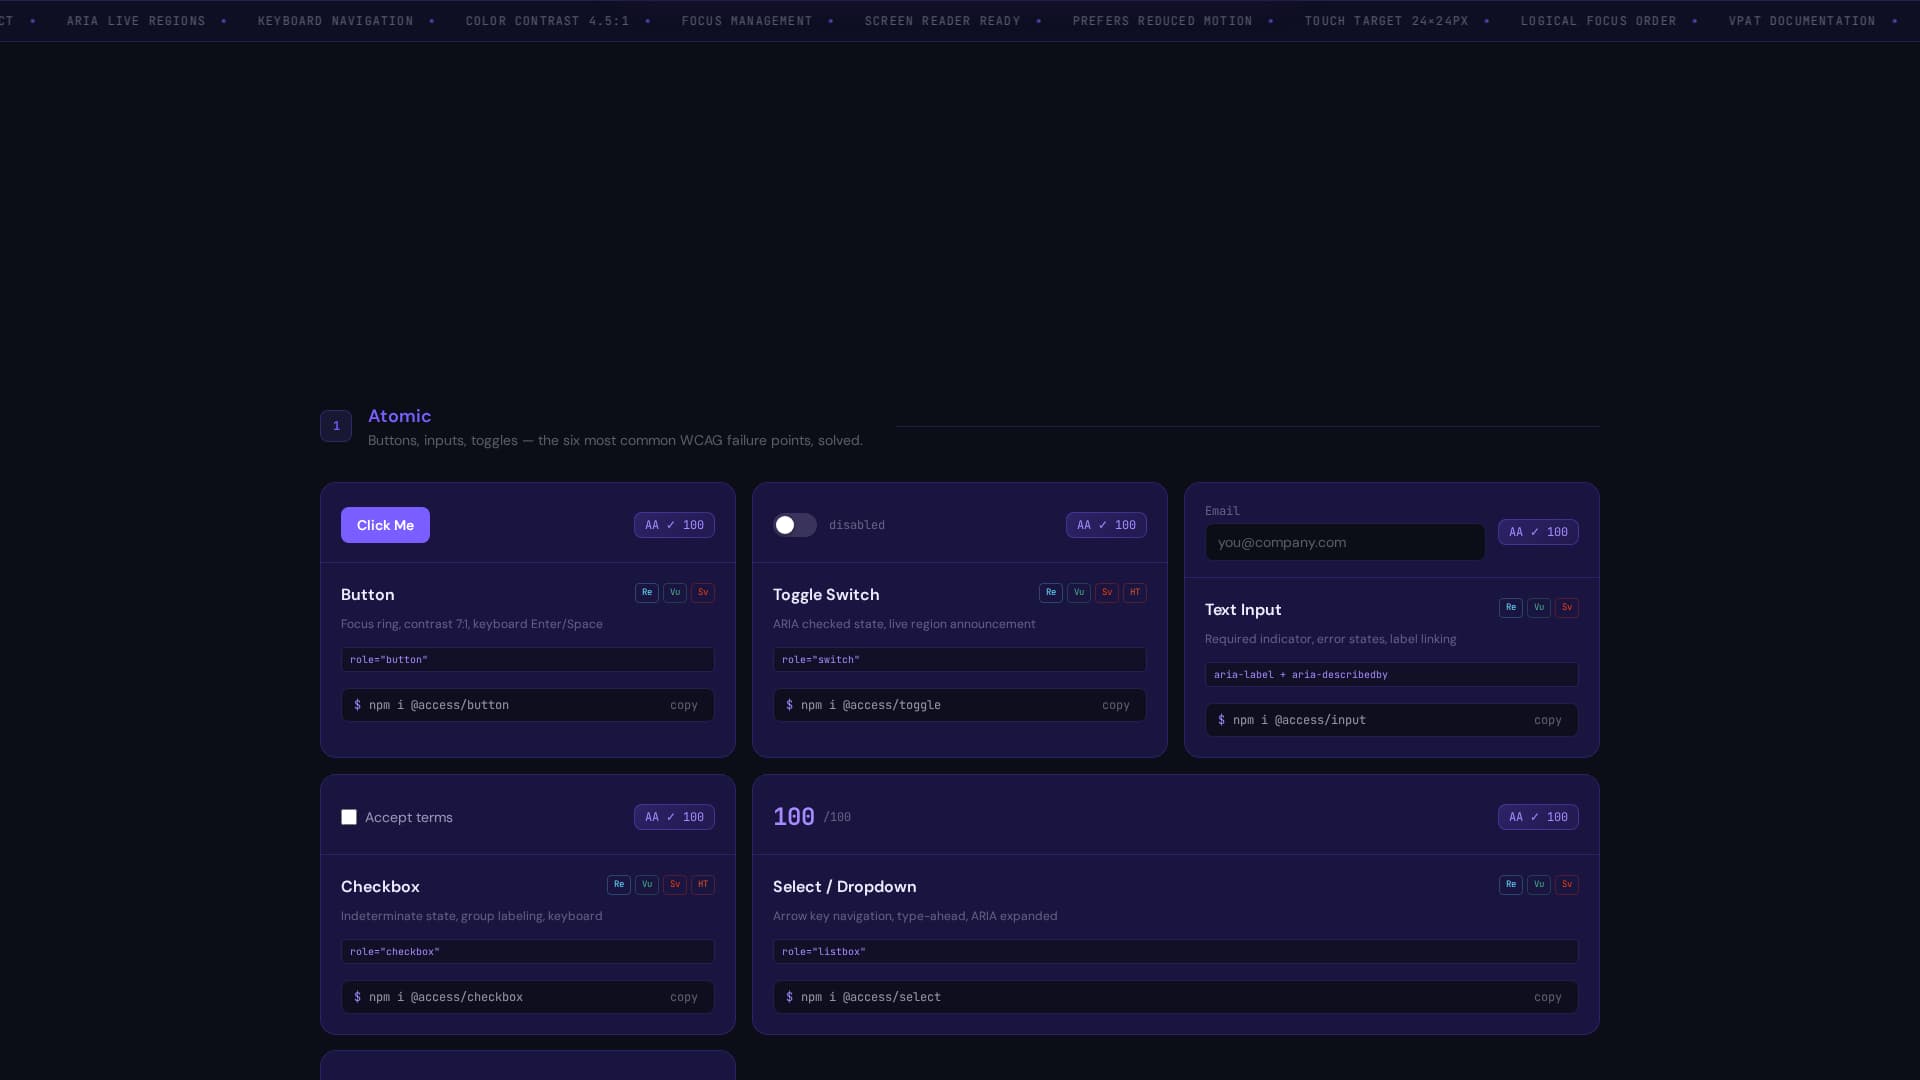The height and width of the screenshot is (1080, 1920).
Task: Copy the npm i @access/input command
Action: point(1547,720)
